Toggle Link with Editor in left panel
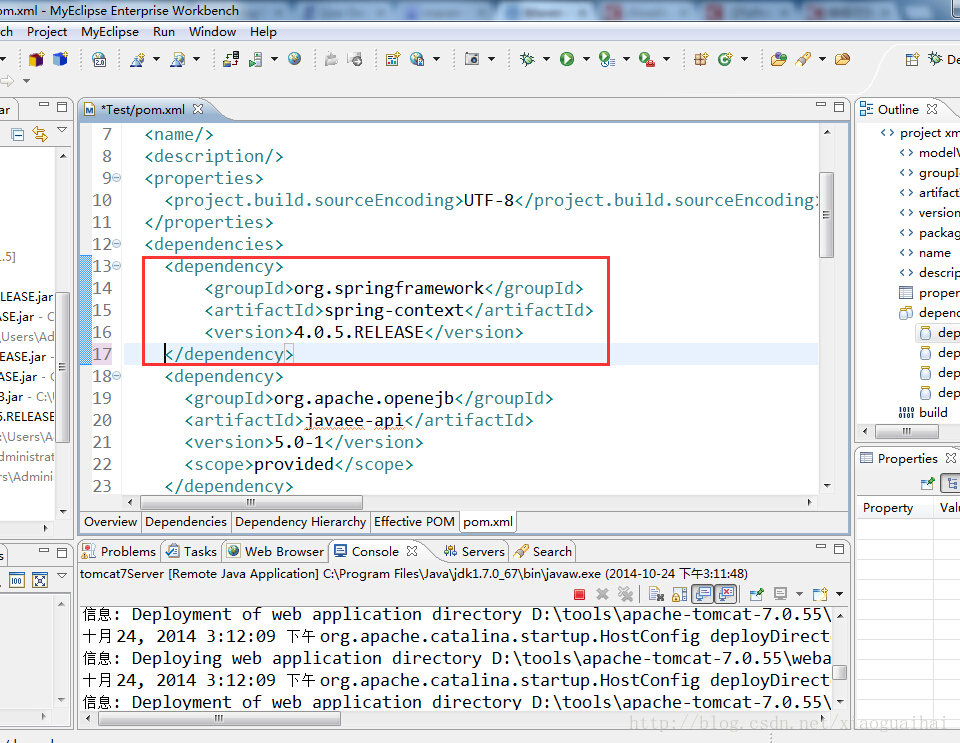Screen dimensions: 960x743 [x=40, y=134]
